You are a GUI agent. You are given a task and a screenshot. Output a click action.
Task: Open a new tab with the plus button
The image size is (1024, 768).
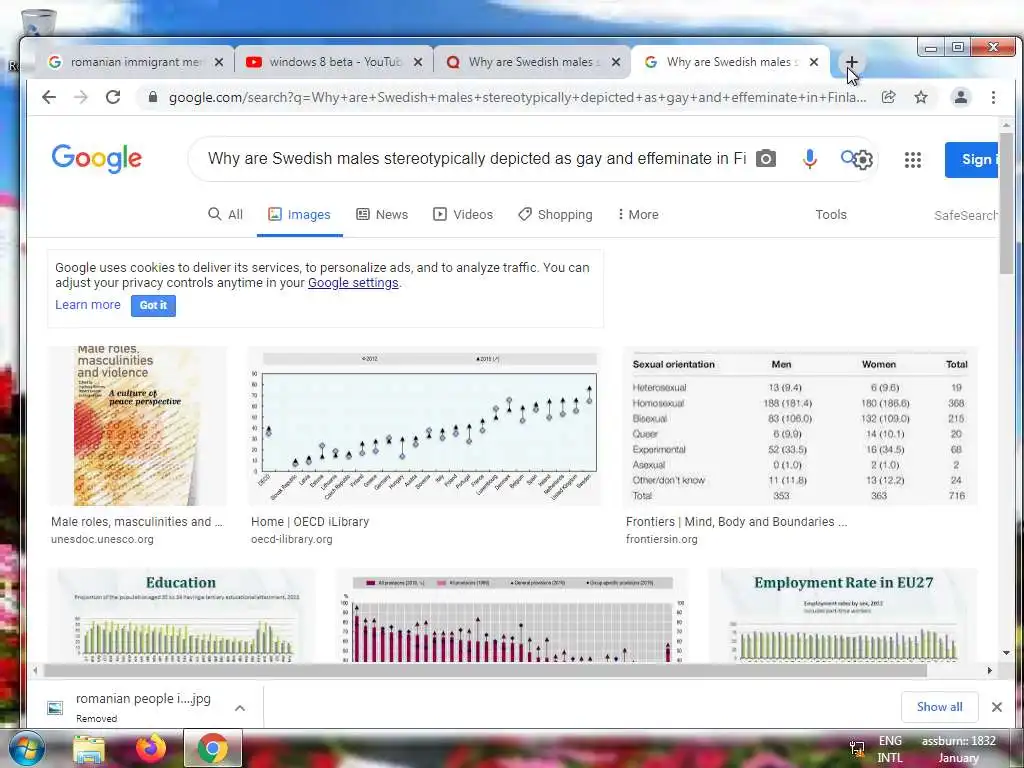tap(852, 62)
